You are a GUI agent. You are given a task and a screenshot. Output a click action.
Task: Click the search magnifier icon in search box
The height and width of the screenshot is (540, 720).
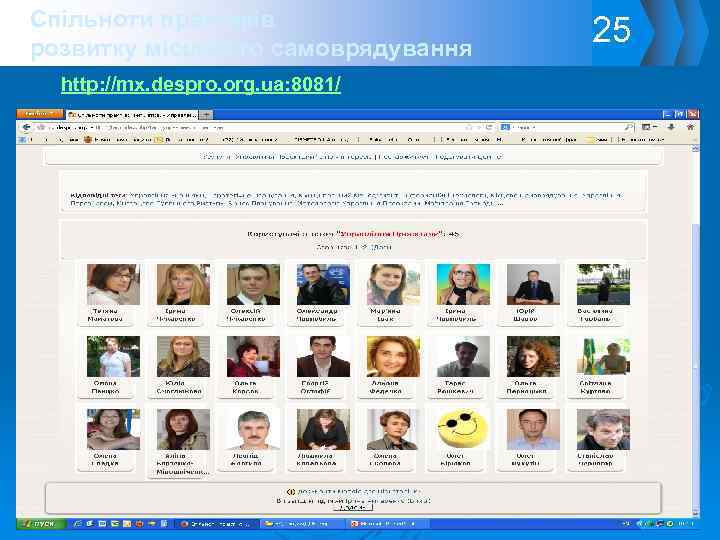629,127
